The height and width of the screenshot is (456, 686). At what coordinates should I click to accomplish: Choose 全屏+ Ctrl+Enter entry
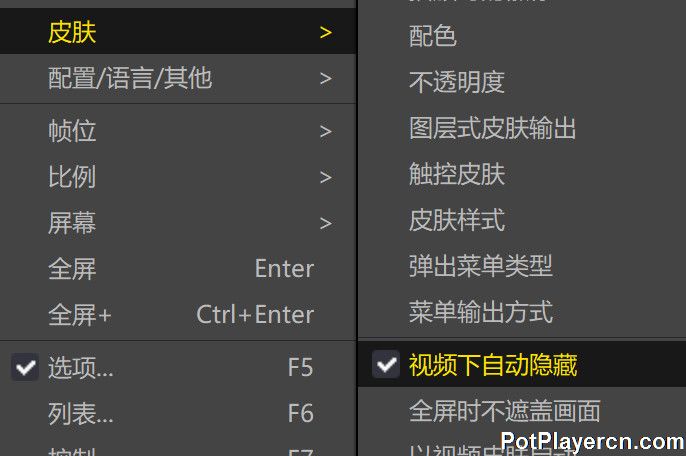coord(178,315)
